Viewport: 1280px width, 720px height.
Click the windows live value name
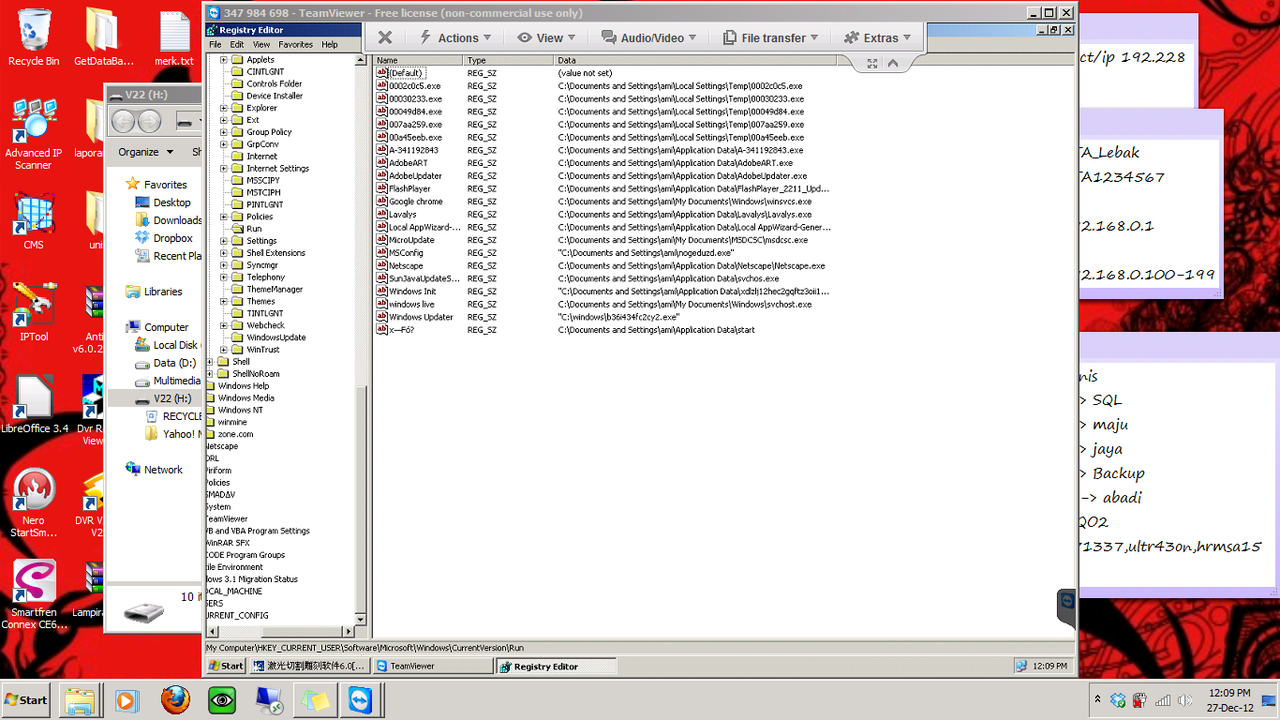(412, 304)
